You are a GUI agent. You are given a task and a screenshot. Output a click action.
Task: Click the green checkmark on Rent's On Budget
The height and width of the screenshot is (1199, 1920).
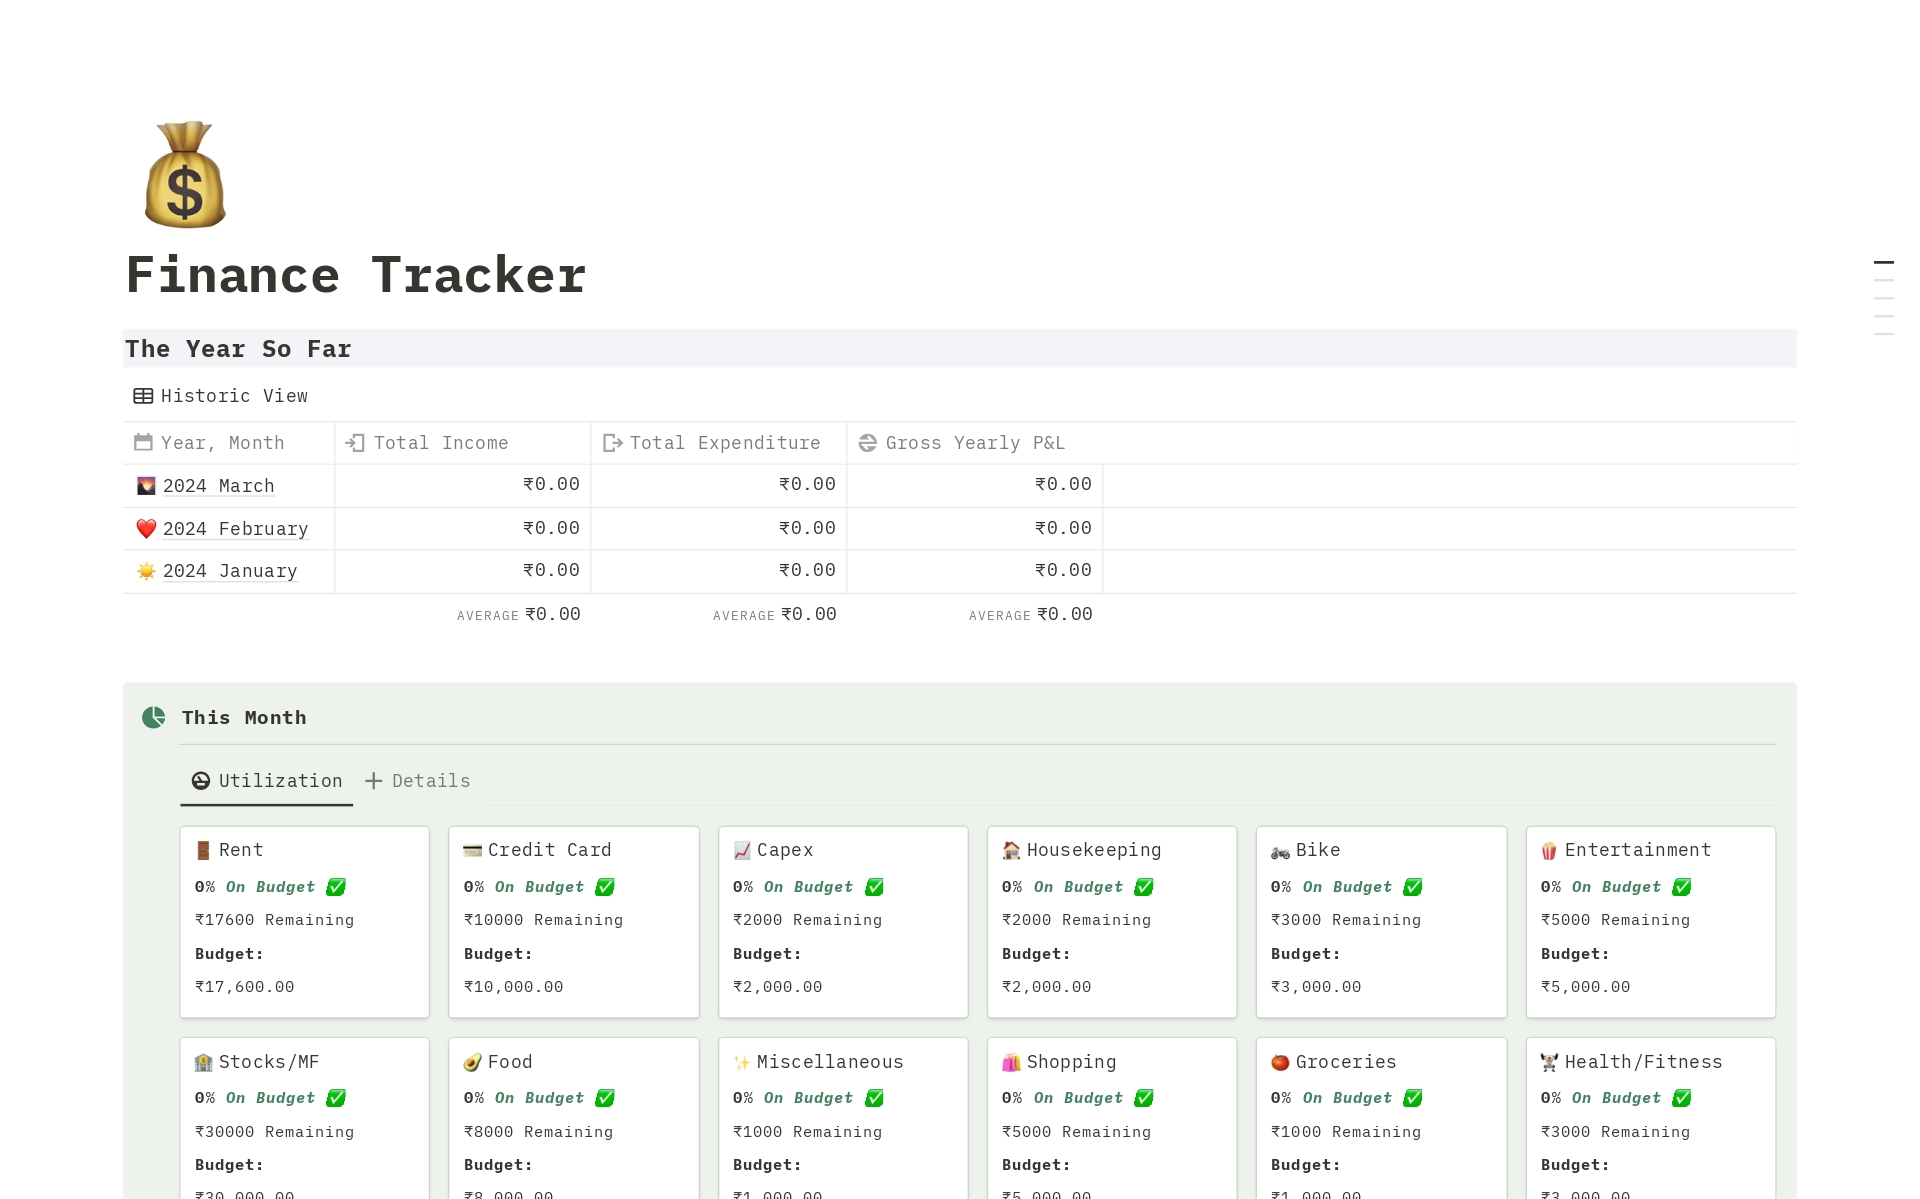coord(335,887)
